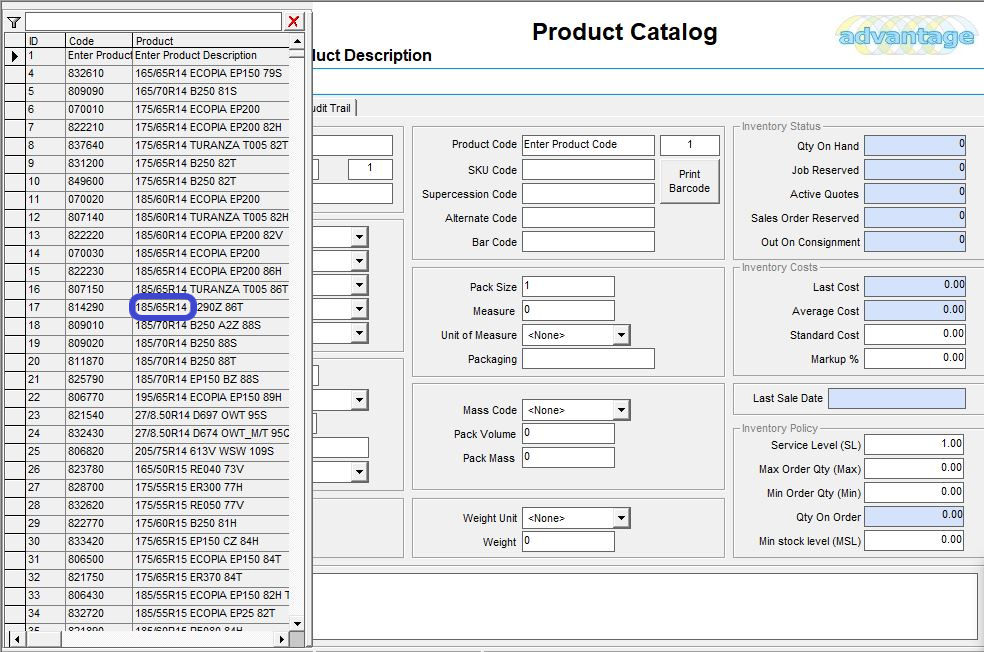This screenshot has height=652, width=984.
Task: Click the product list filter text box
Action: point(153,21)
